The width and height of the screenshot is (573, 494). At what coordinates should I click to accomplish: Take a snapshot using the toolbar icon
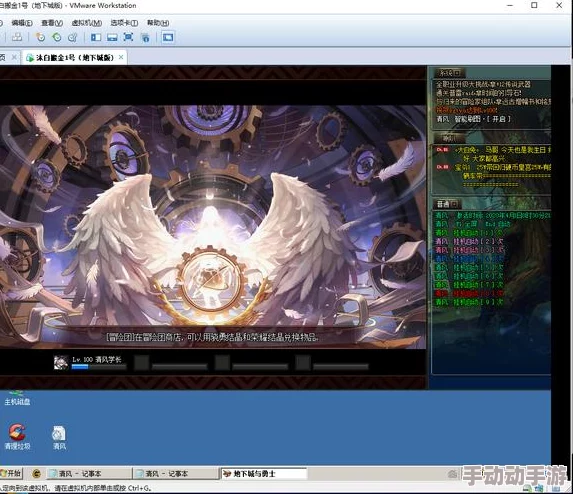40,37
